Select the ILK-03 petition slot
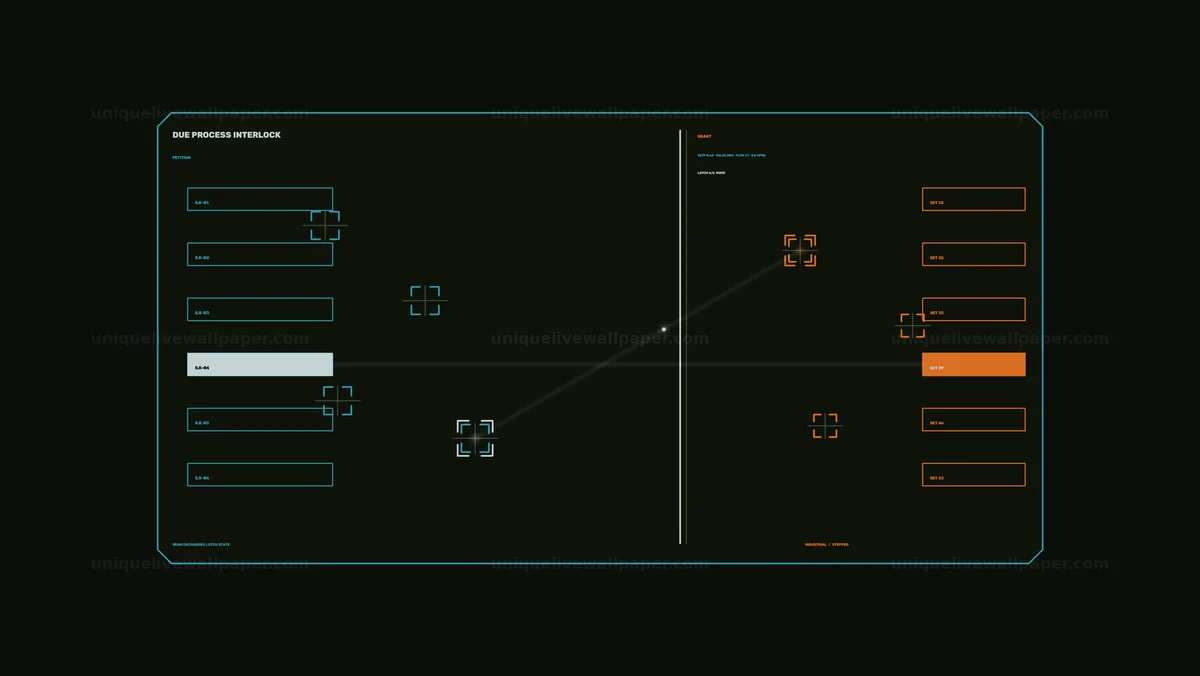This screenshot has width=1200, height=676. [260, 309]
